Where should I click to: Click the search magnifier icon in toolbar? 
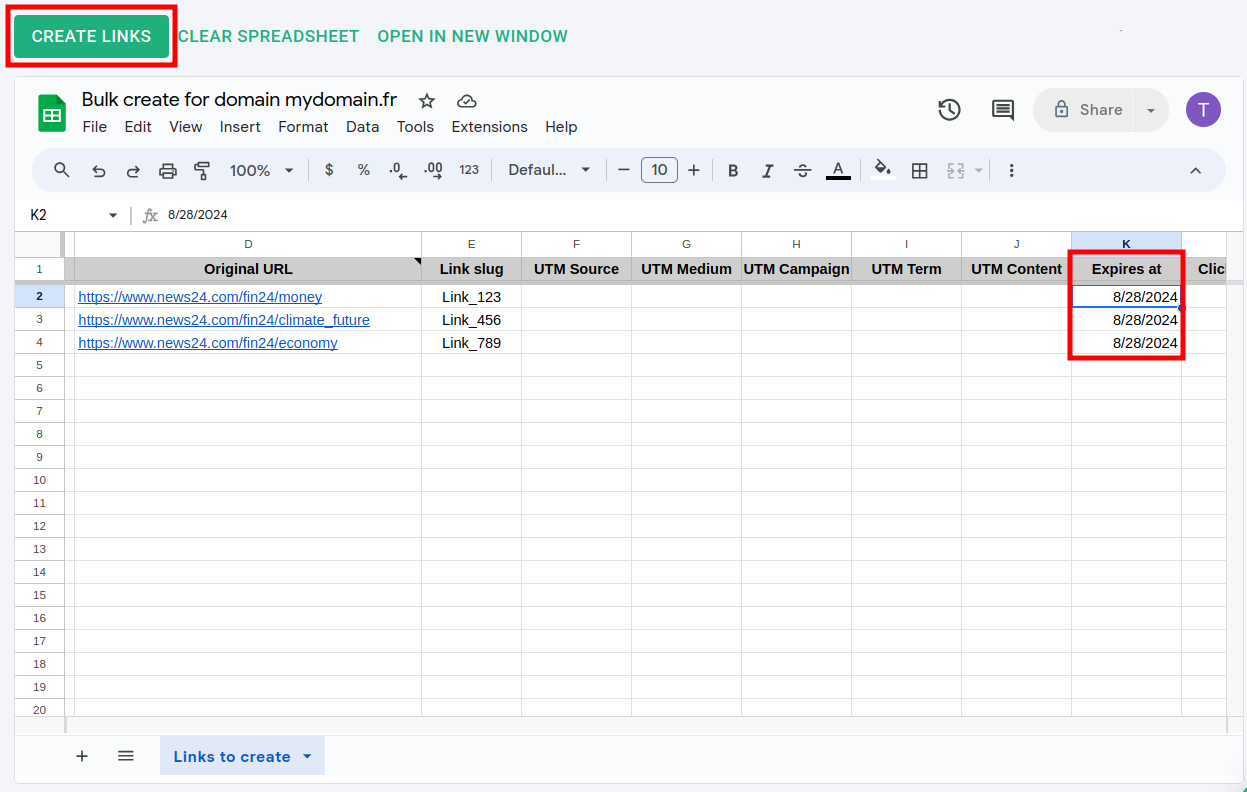[x=62, y=170]
